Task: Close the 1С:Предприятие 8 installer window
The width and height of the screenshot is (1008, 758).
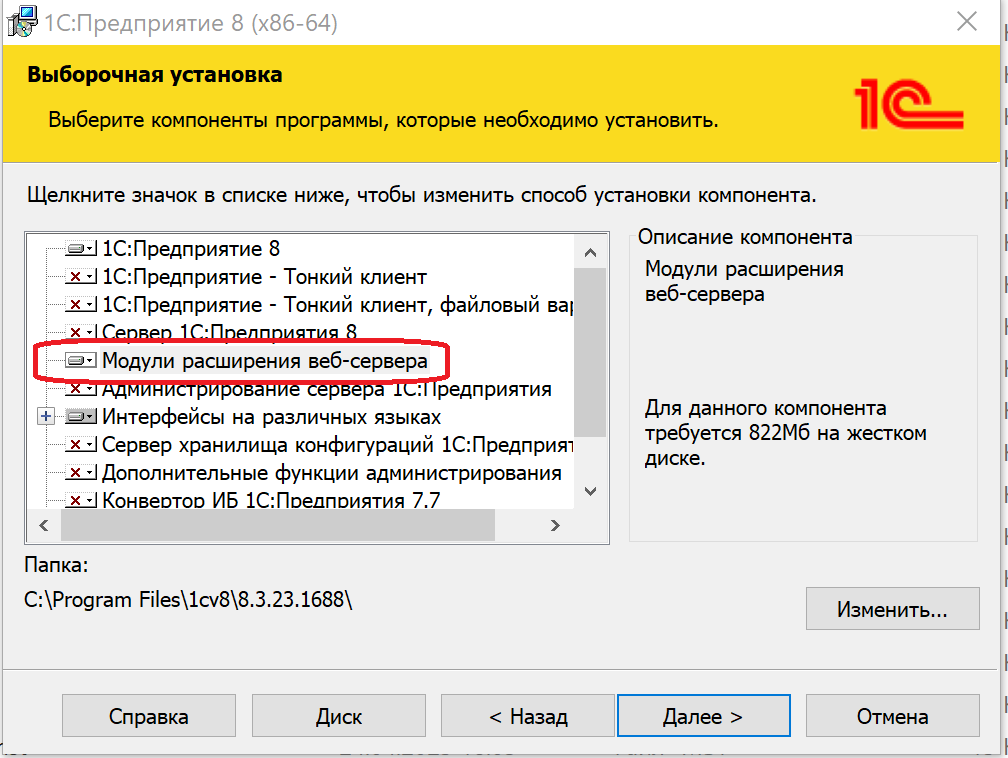Action: (966, 22)
